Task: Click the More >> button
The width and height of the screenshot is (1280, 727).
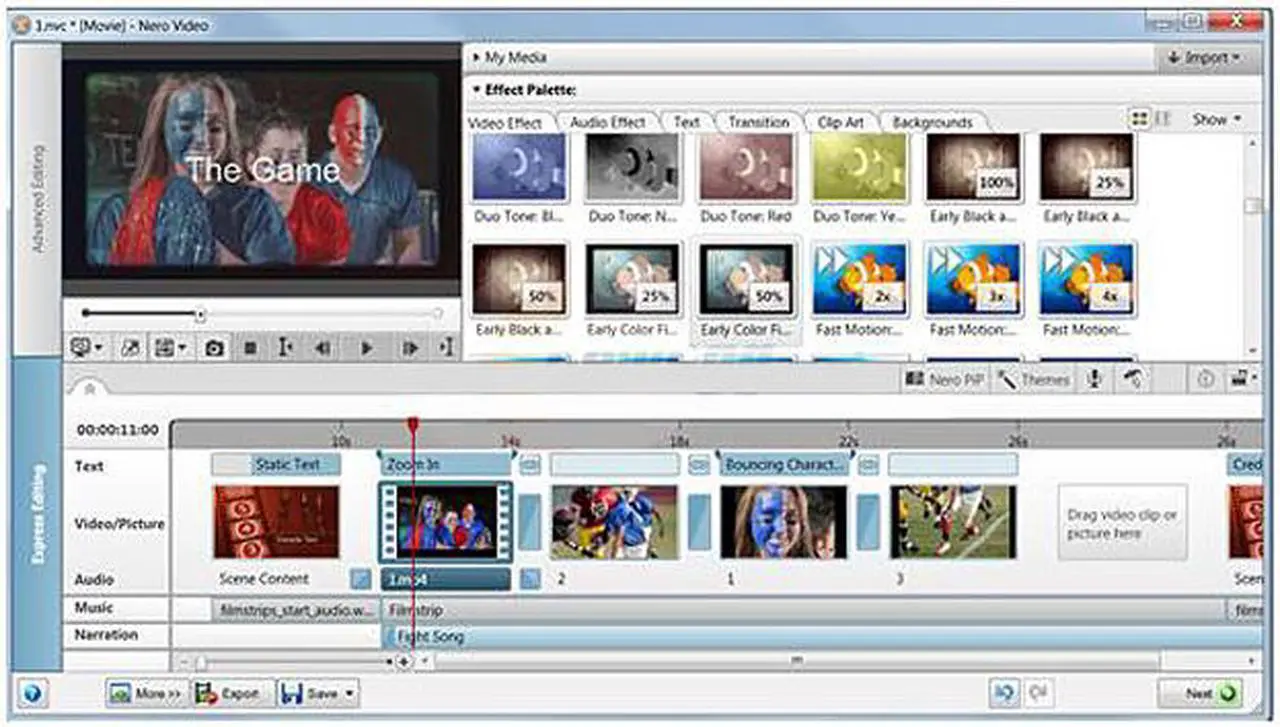Action: [x=146, y=693]
